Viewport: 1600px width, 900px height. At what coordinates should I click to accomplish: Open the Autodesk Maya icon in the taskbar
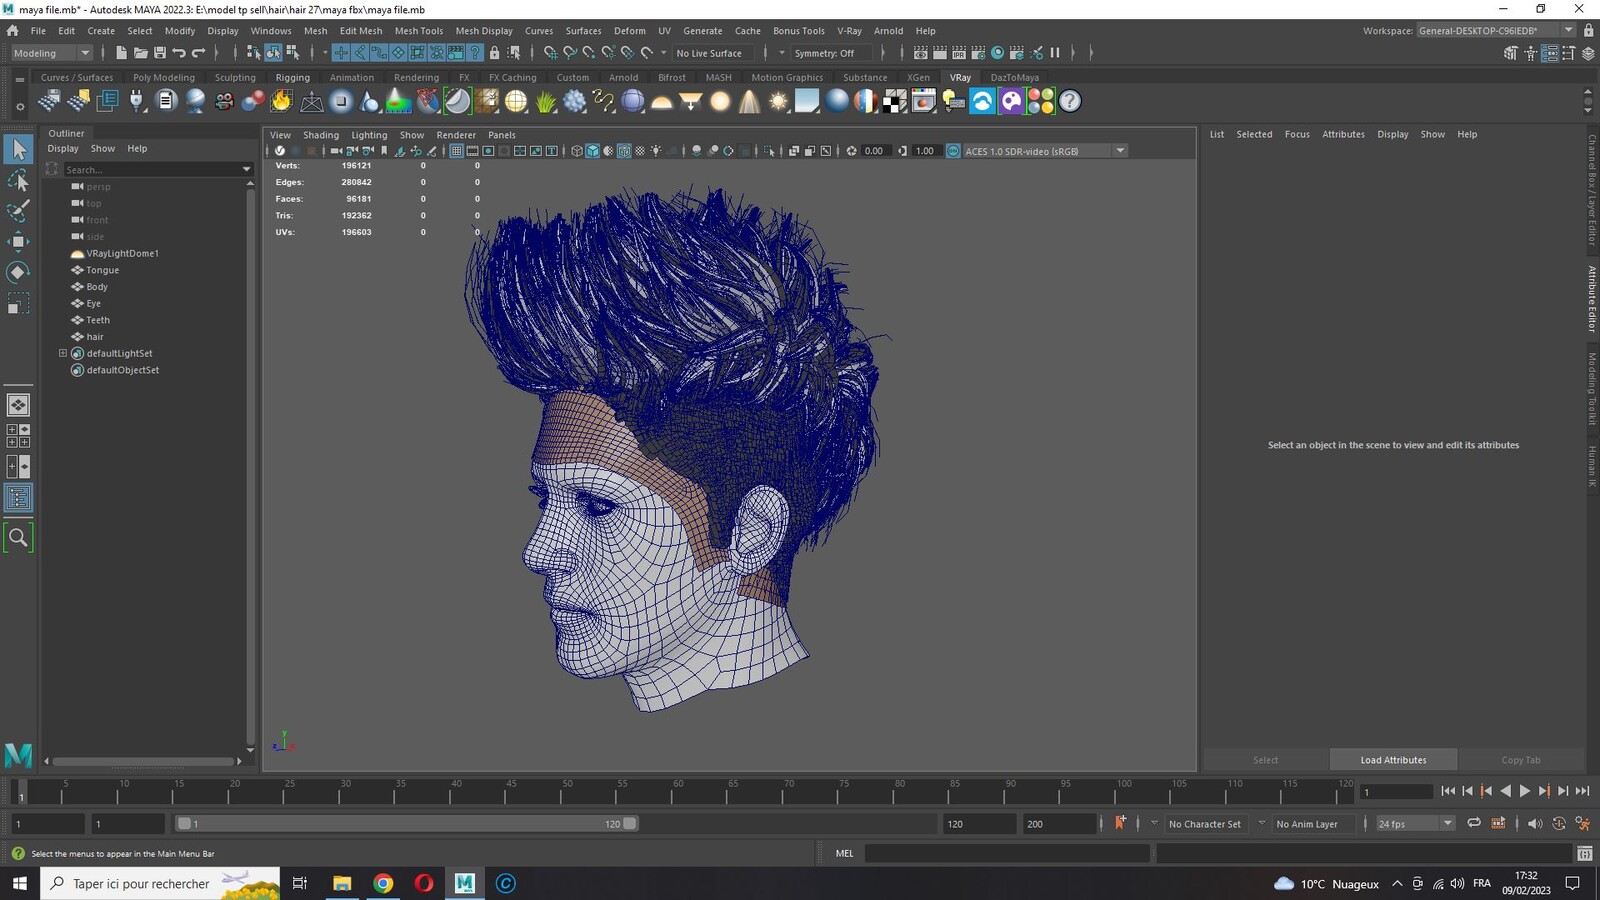[x=465, y=883]
